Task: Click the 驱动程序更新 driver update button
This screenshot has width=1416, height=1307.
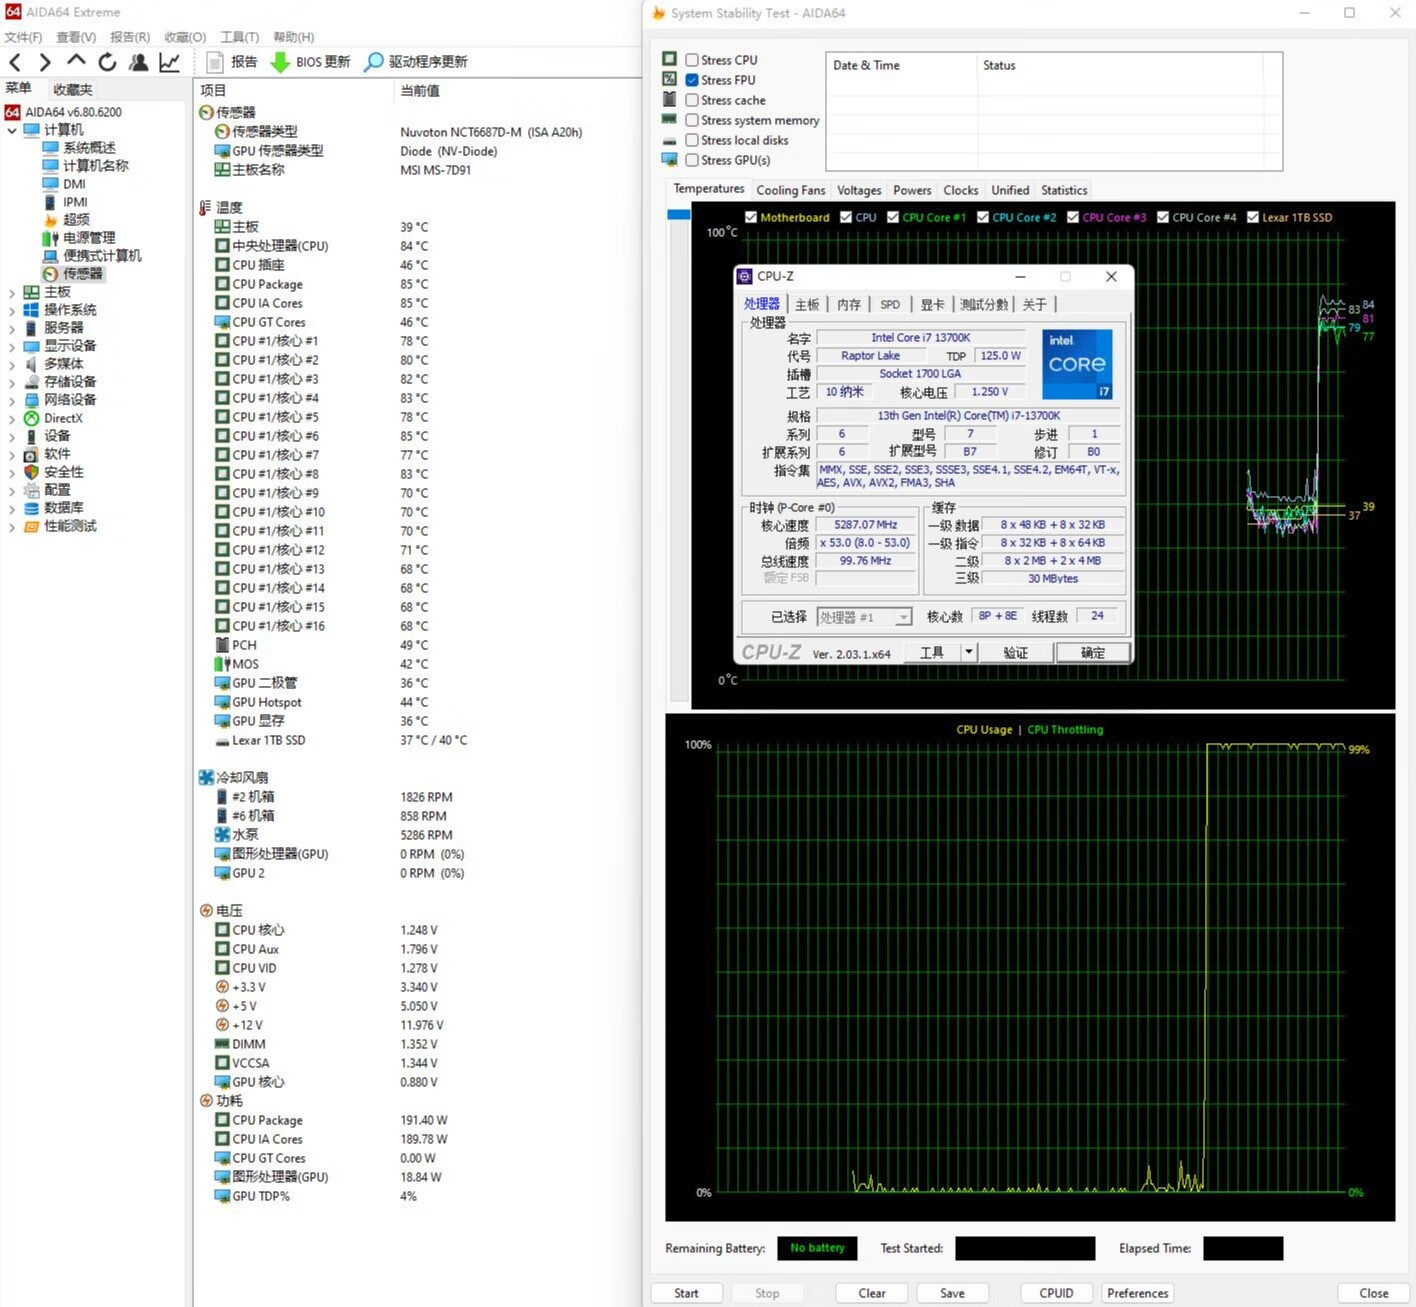Action: 416,62
